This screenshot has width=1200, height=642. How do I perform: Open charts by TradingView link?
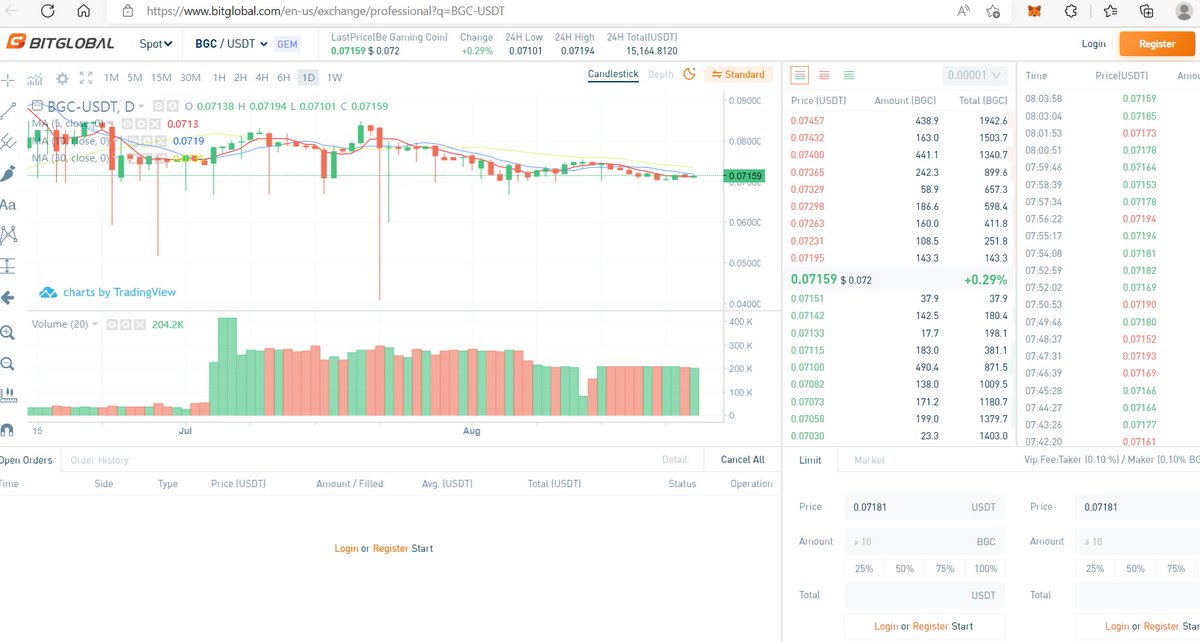[108, 292]
